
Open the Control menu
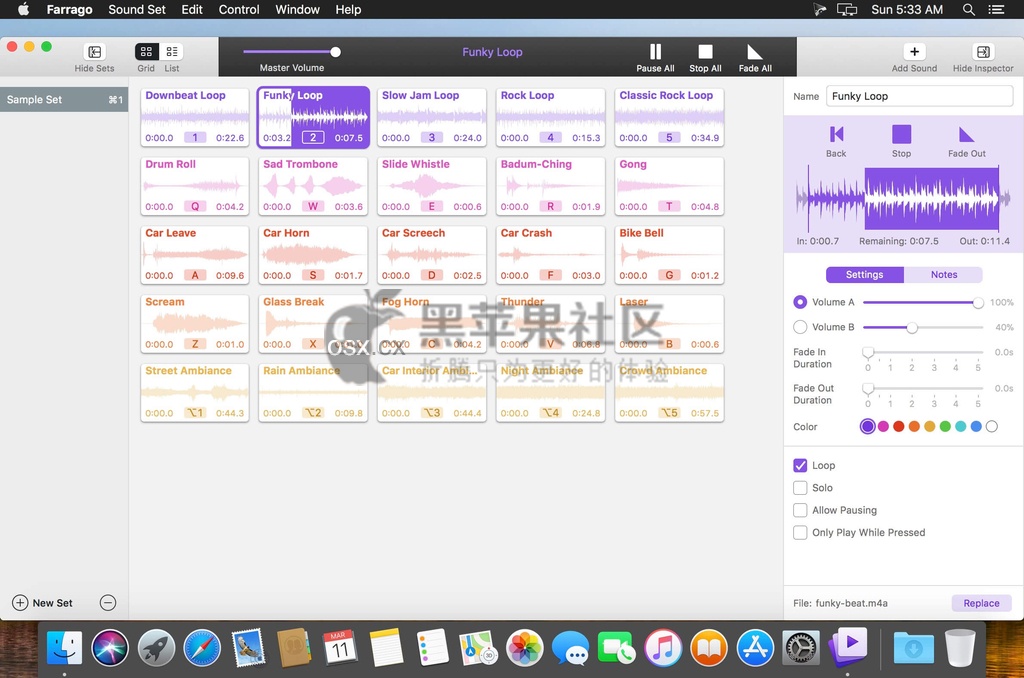click(239, 10)
